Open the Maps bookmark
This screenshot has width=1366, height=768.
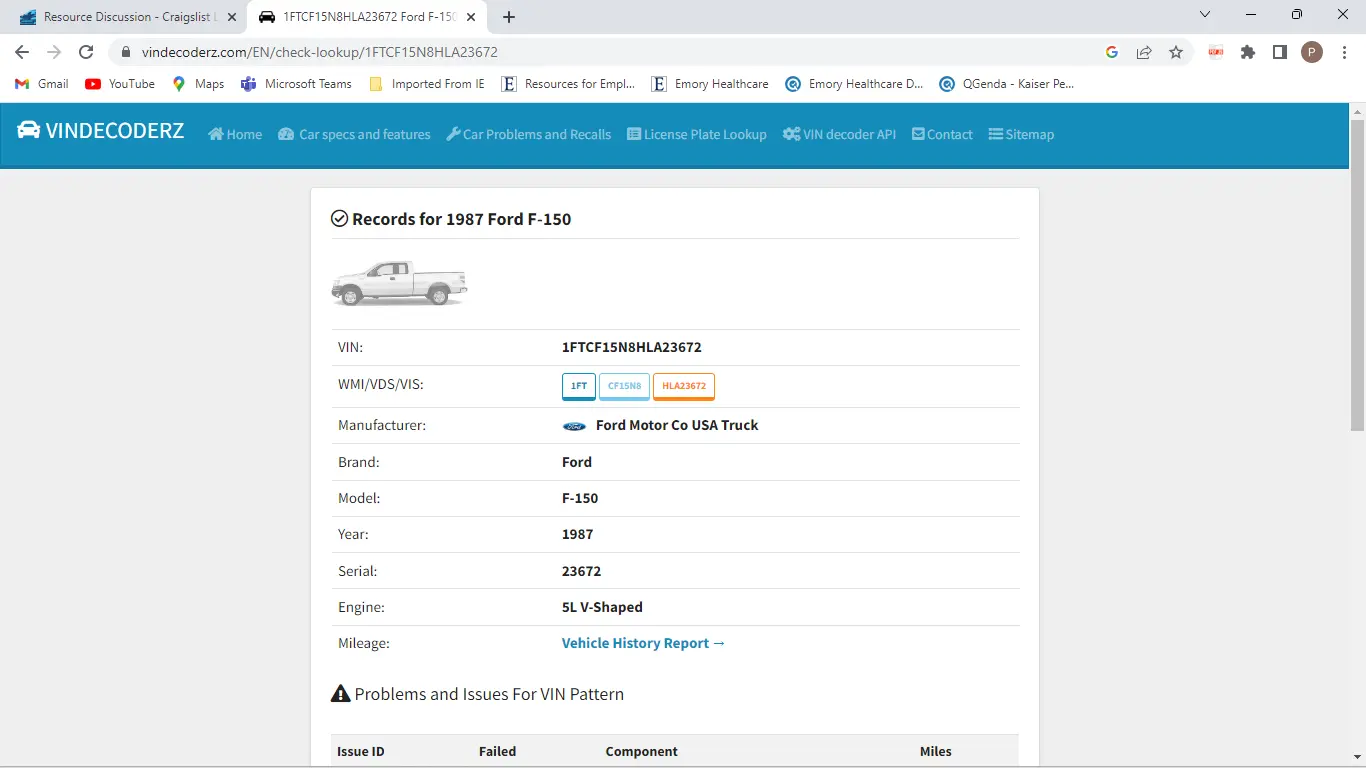[x=198, y=84]
